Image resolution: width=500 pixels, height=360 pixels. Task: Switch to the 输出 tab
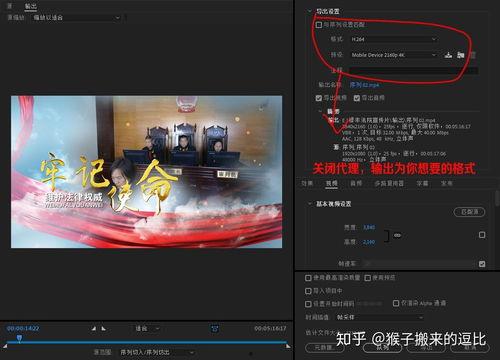tap(31, 6)
